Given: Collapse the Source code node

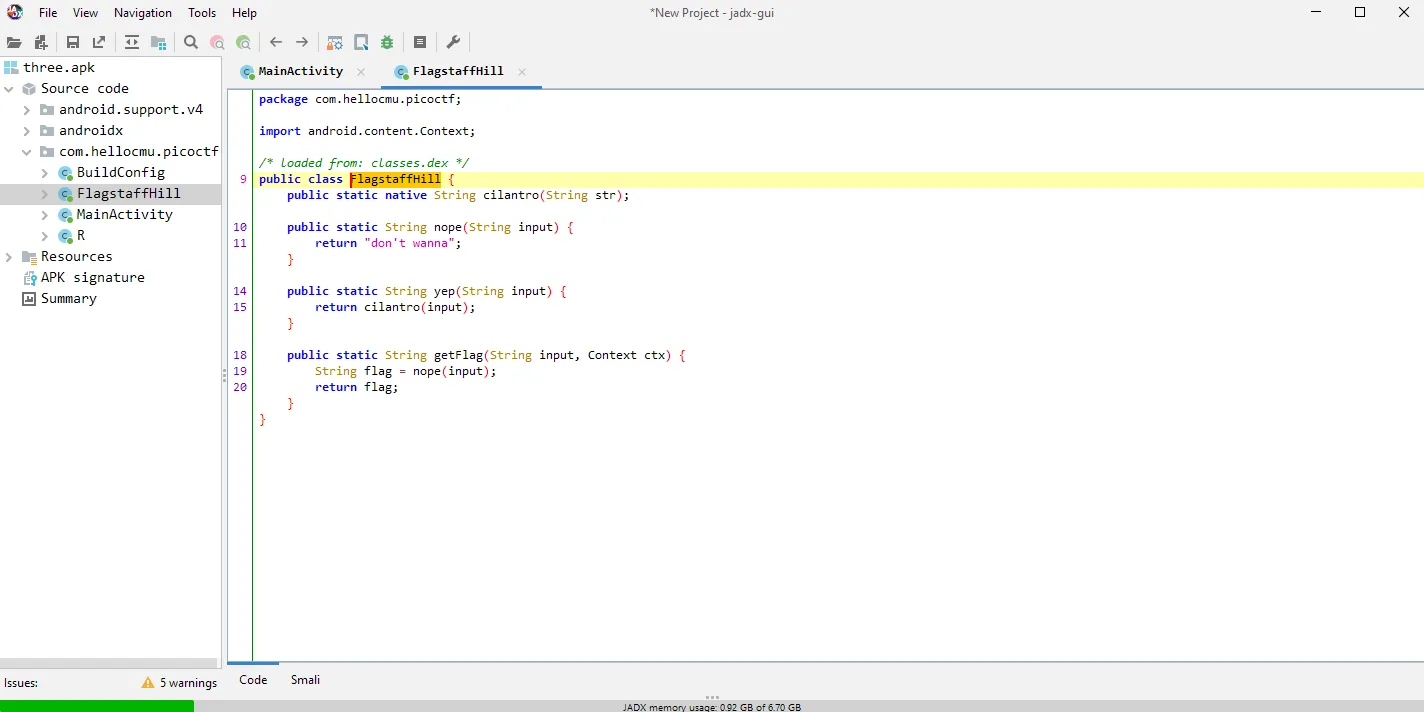Looking at the screenshot, I should click(x=9, y=89).
